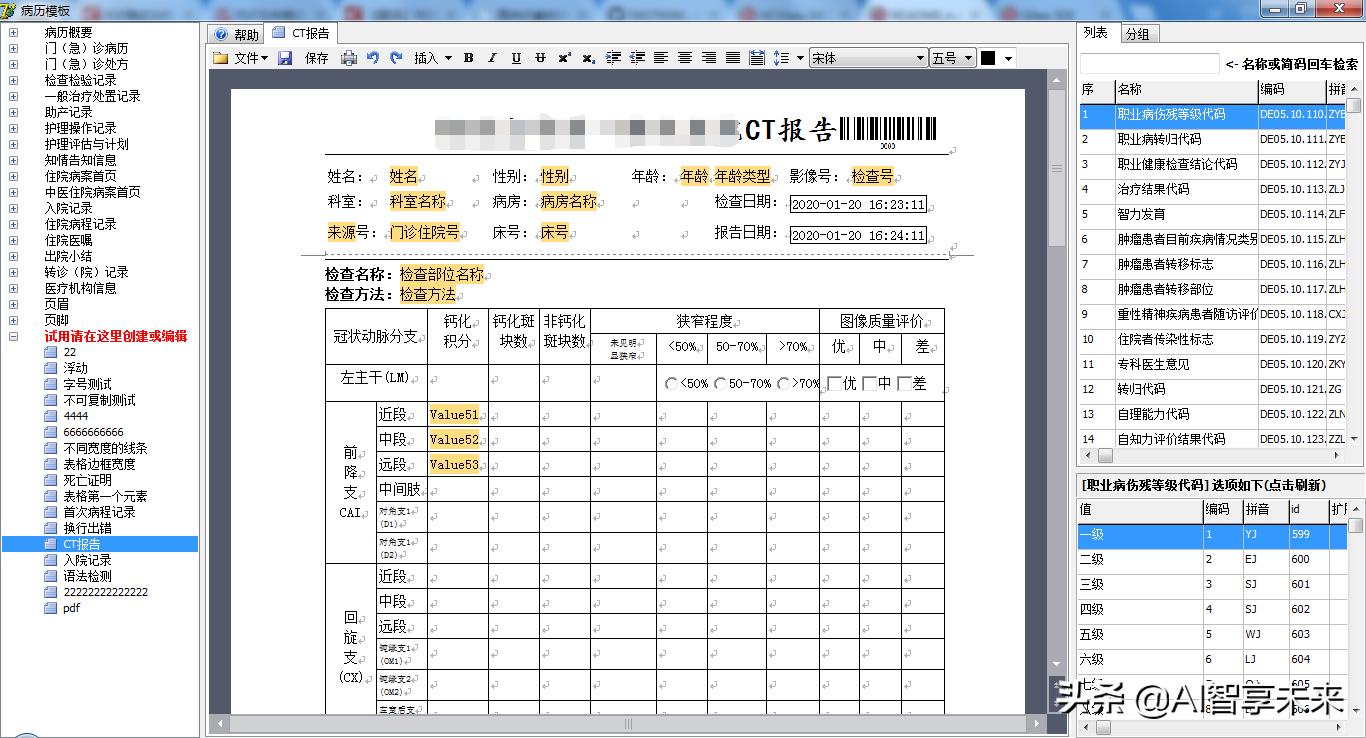The height and width of the screenshot is (738, 1366).
Task: Click the 报告日期 date field
Action: [x=858, y=235]
